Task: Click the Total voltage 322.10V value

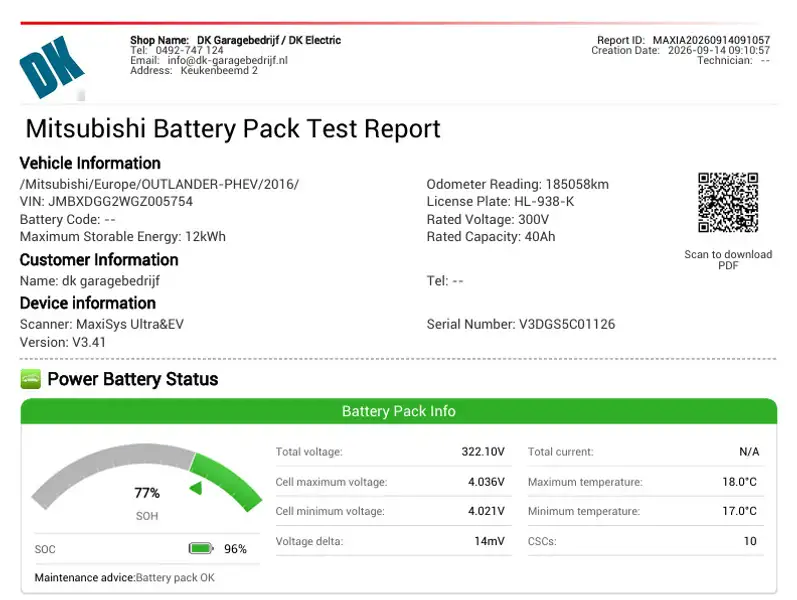Action: click(x=483, y=452)
